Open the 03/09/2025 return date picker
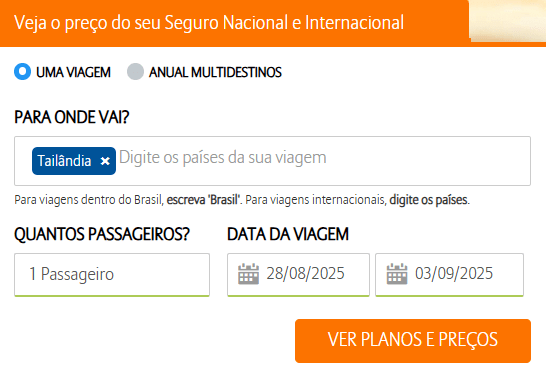546x378 pixels. 449,275
